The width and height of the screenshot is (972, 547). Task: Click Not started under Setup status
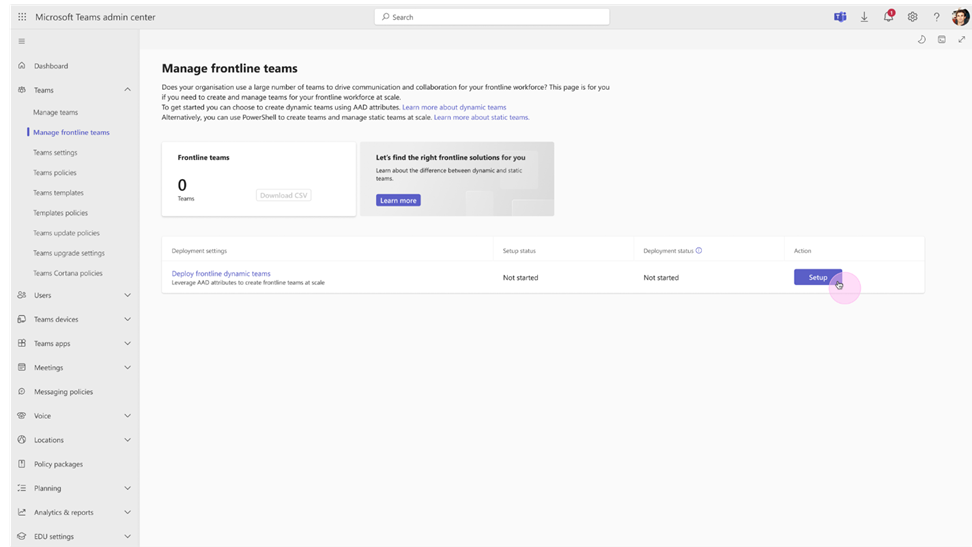click(x=520, y=278)
